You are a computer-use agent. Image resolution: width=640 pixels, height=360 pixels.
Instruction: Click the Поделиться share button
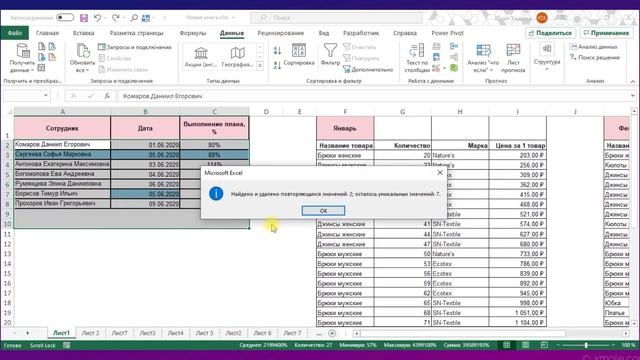[x=550, y=33]
